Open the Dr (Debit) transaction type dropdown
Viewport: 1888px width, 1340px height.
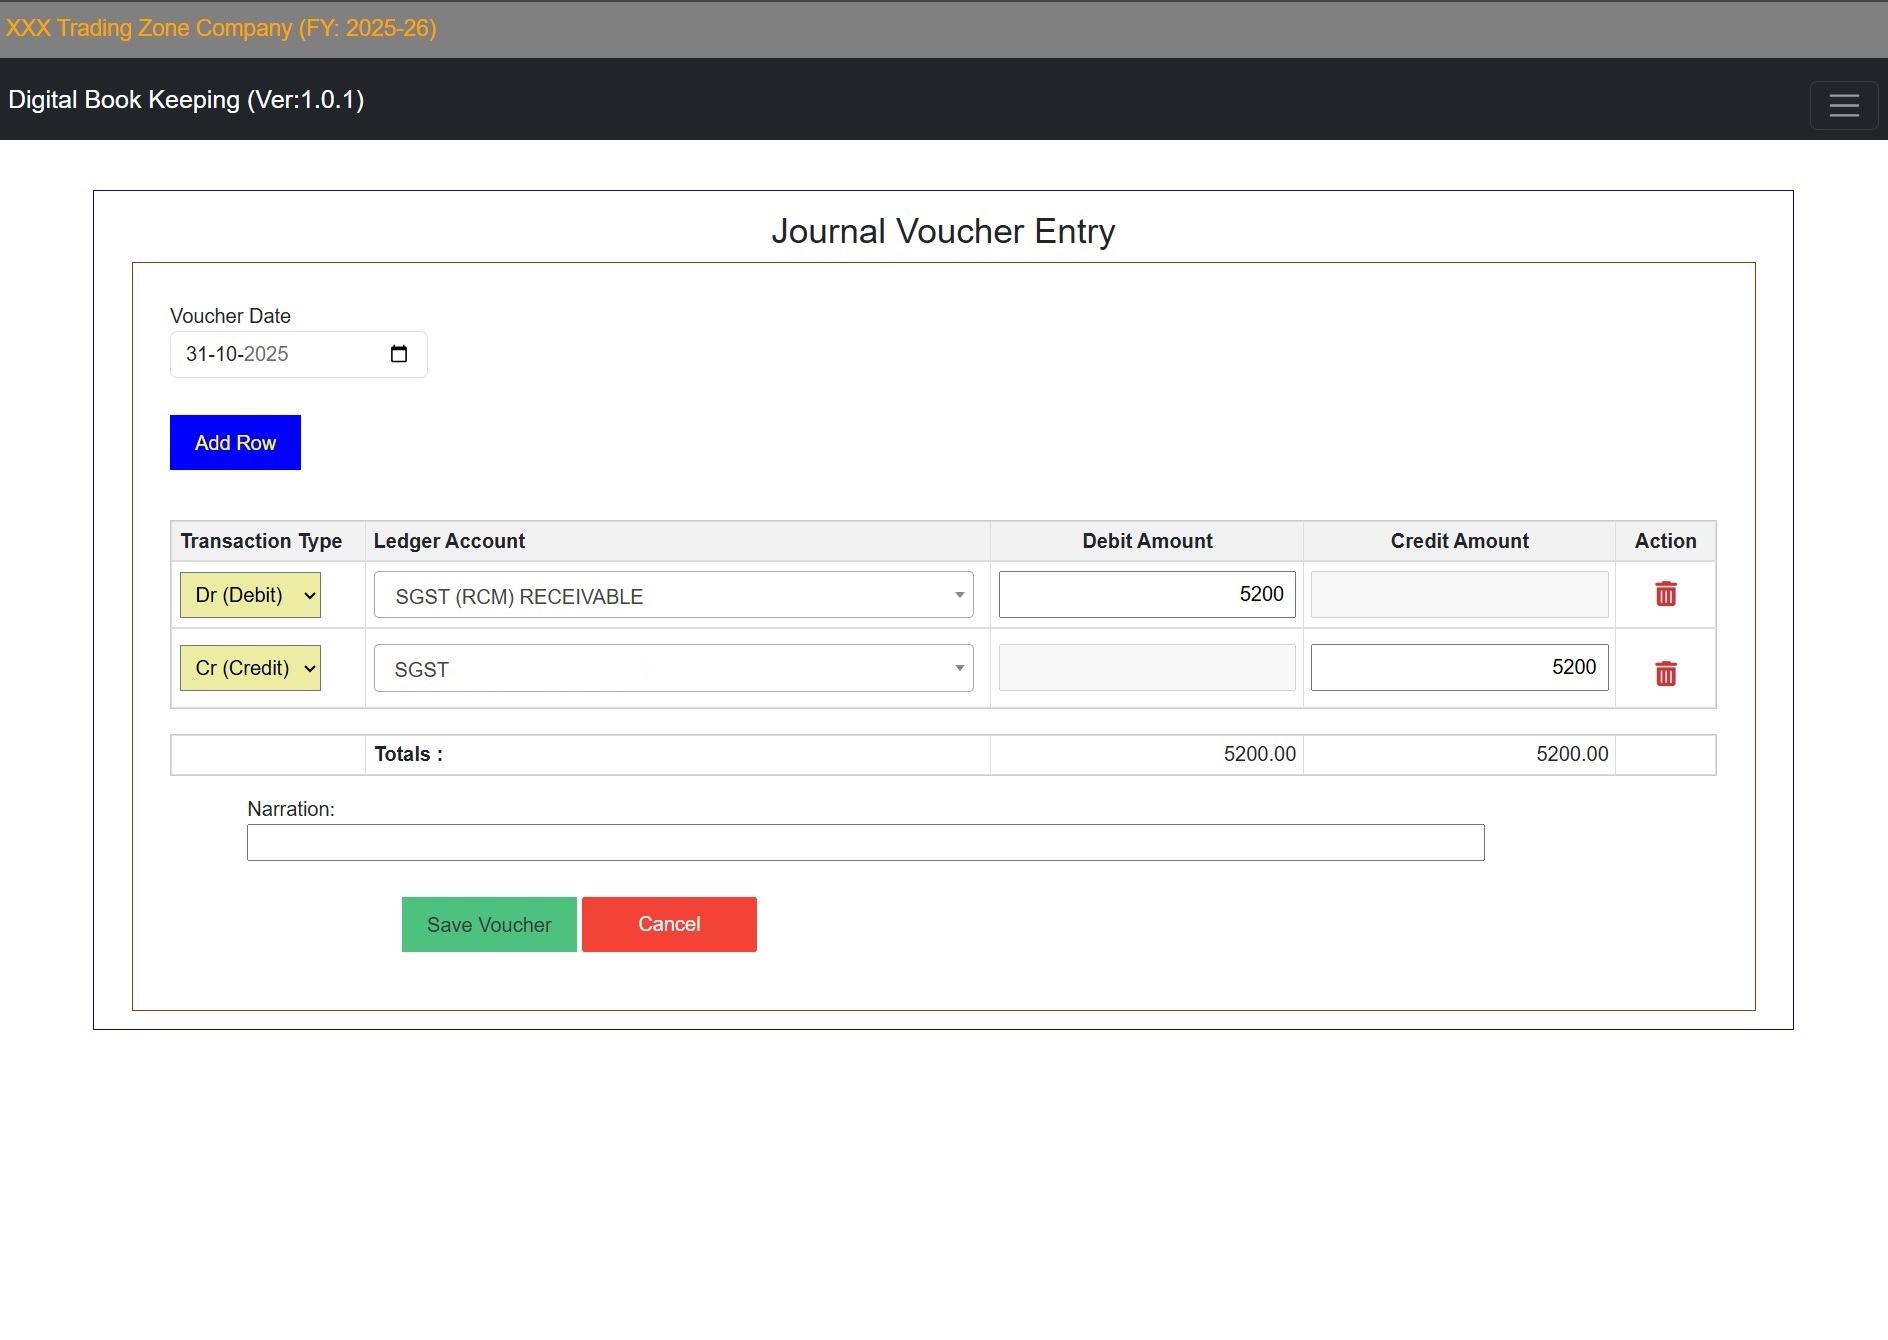[x=250, y=595]
